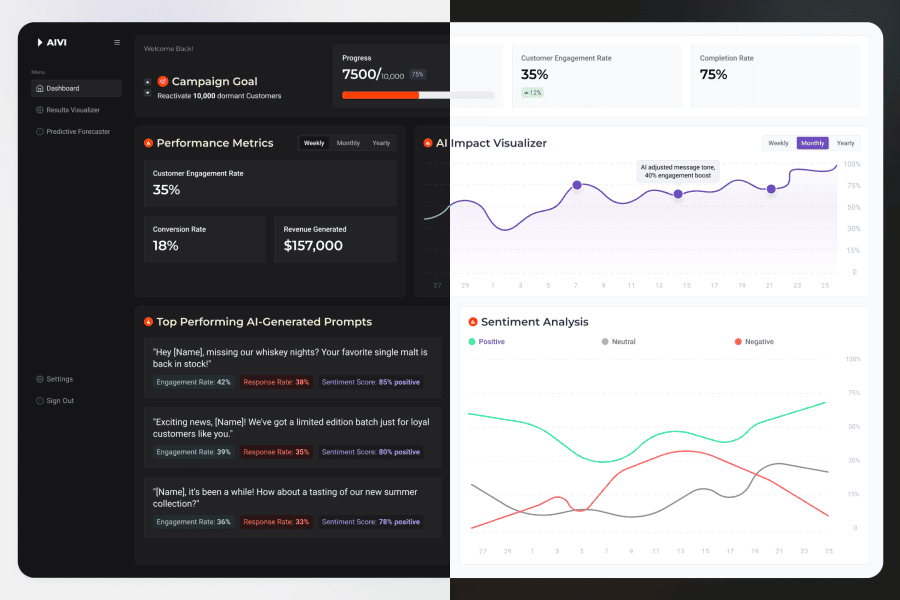Select Yearly in Performance Metrics
The height and width of the screenshot is (600, 900).
(381, 143)
